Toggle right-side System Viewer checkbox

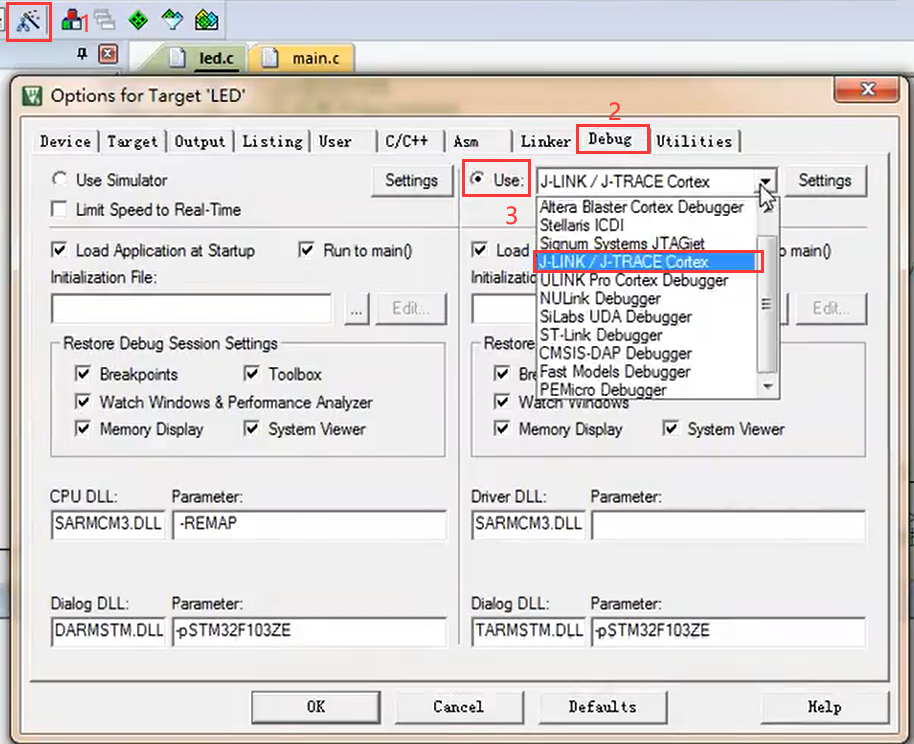coord(670,429)
